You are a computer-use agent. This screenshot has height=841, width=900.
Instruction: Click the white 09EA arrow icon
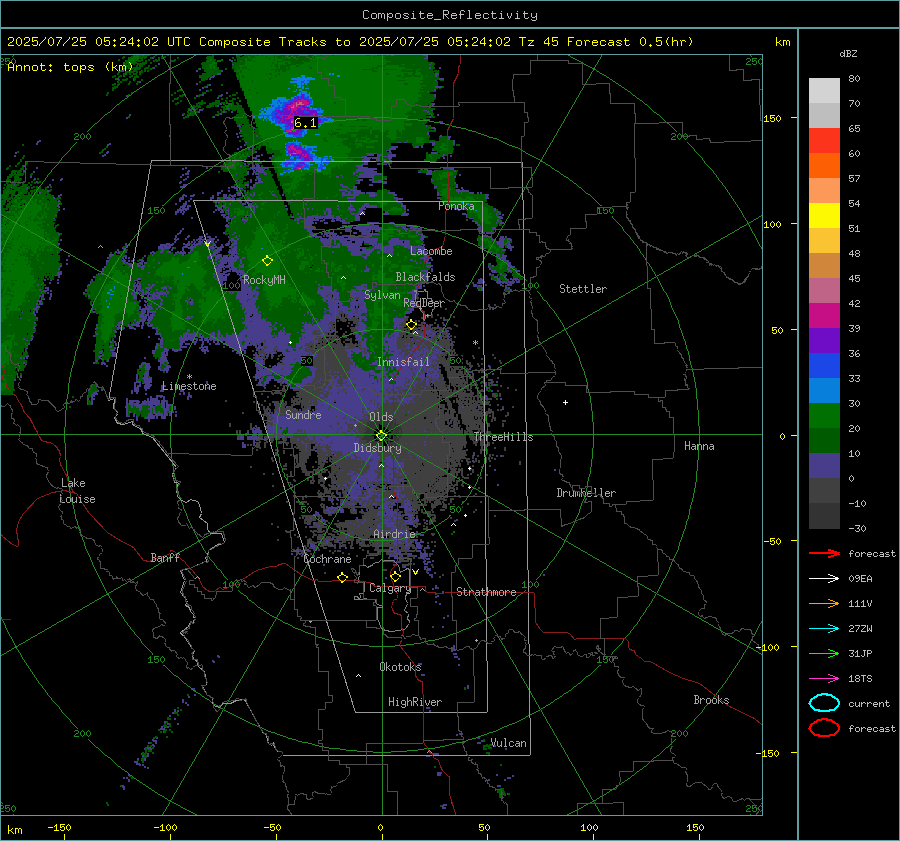[x=824, y=579]
